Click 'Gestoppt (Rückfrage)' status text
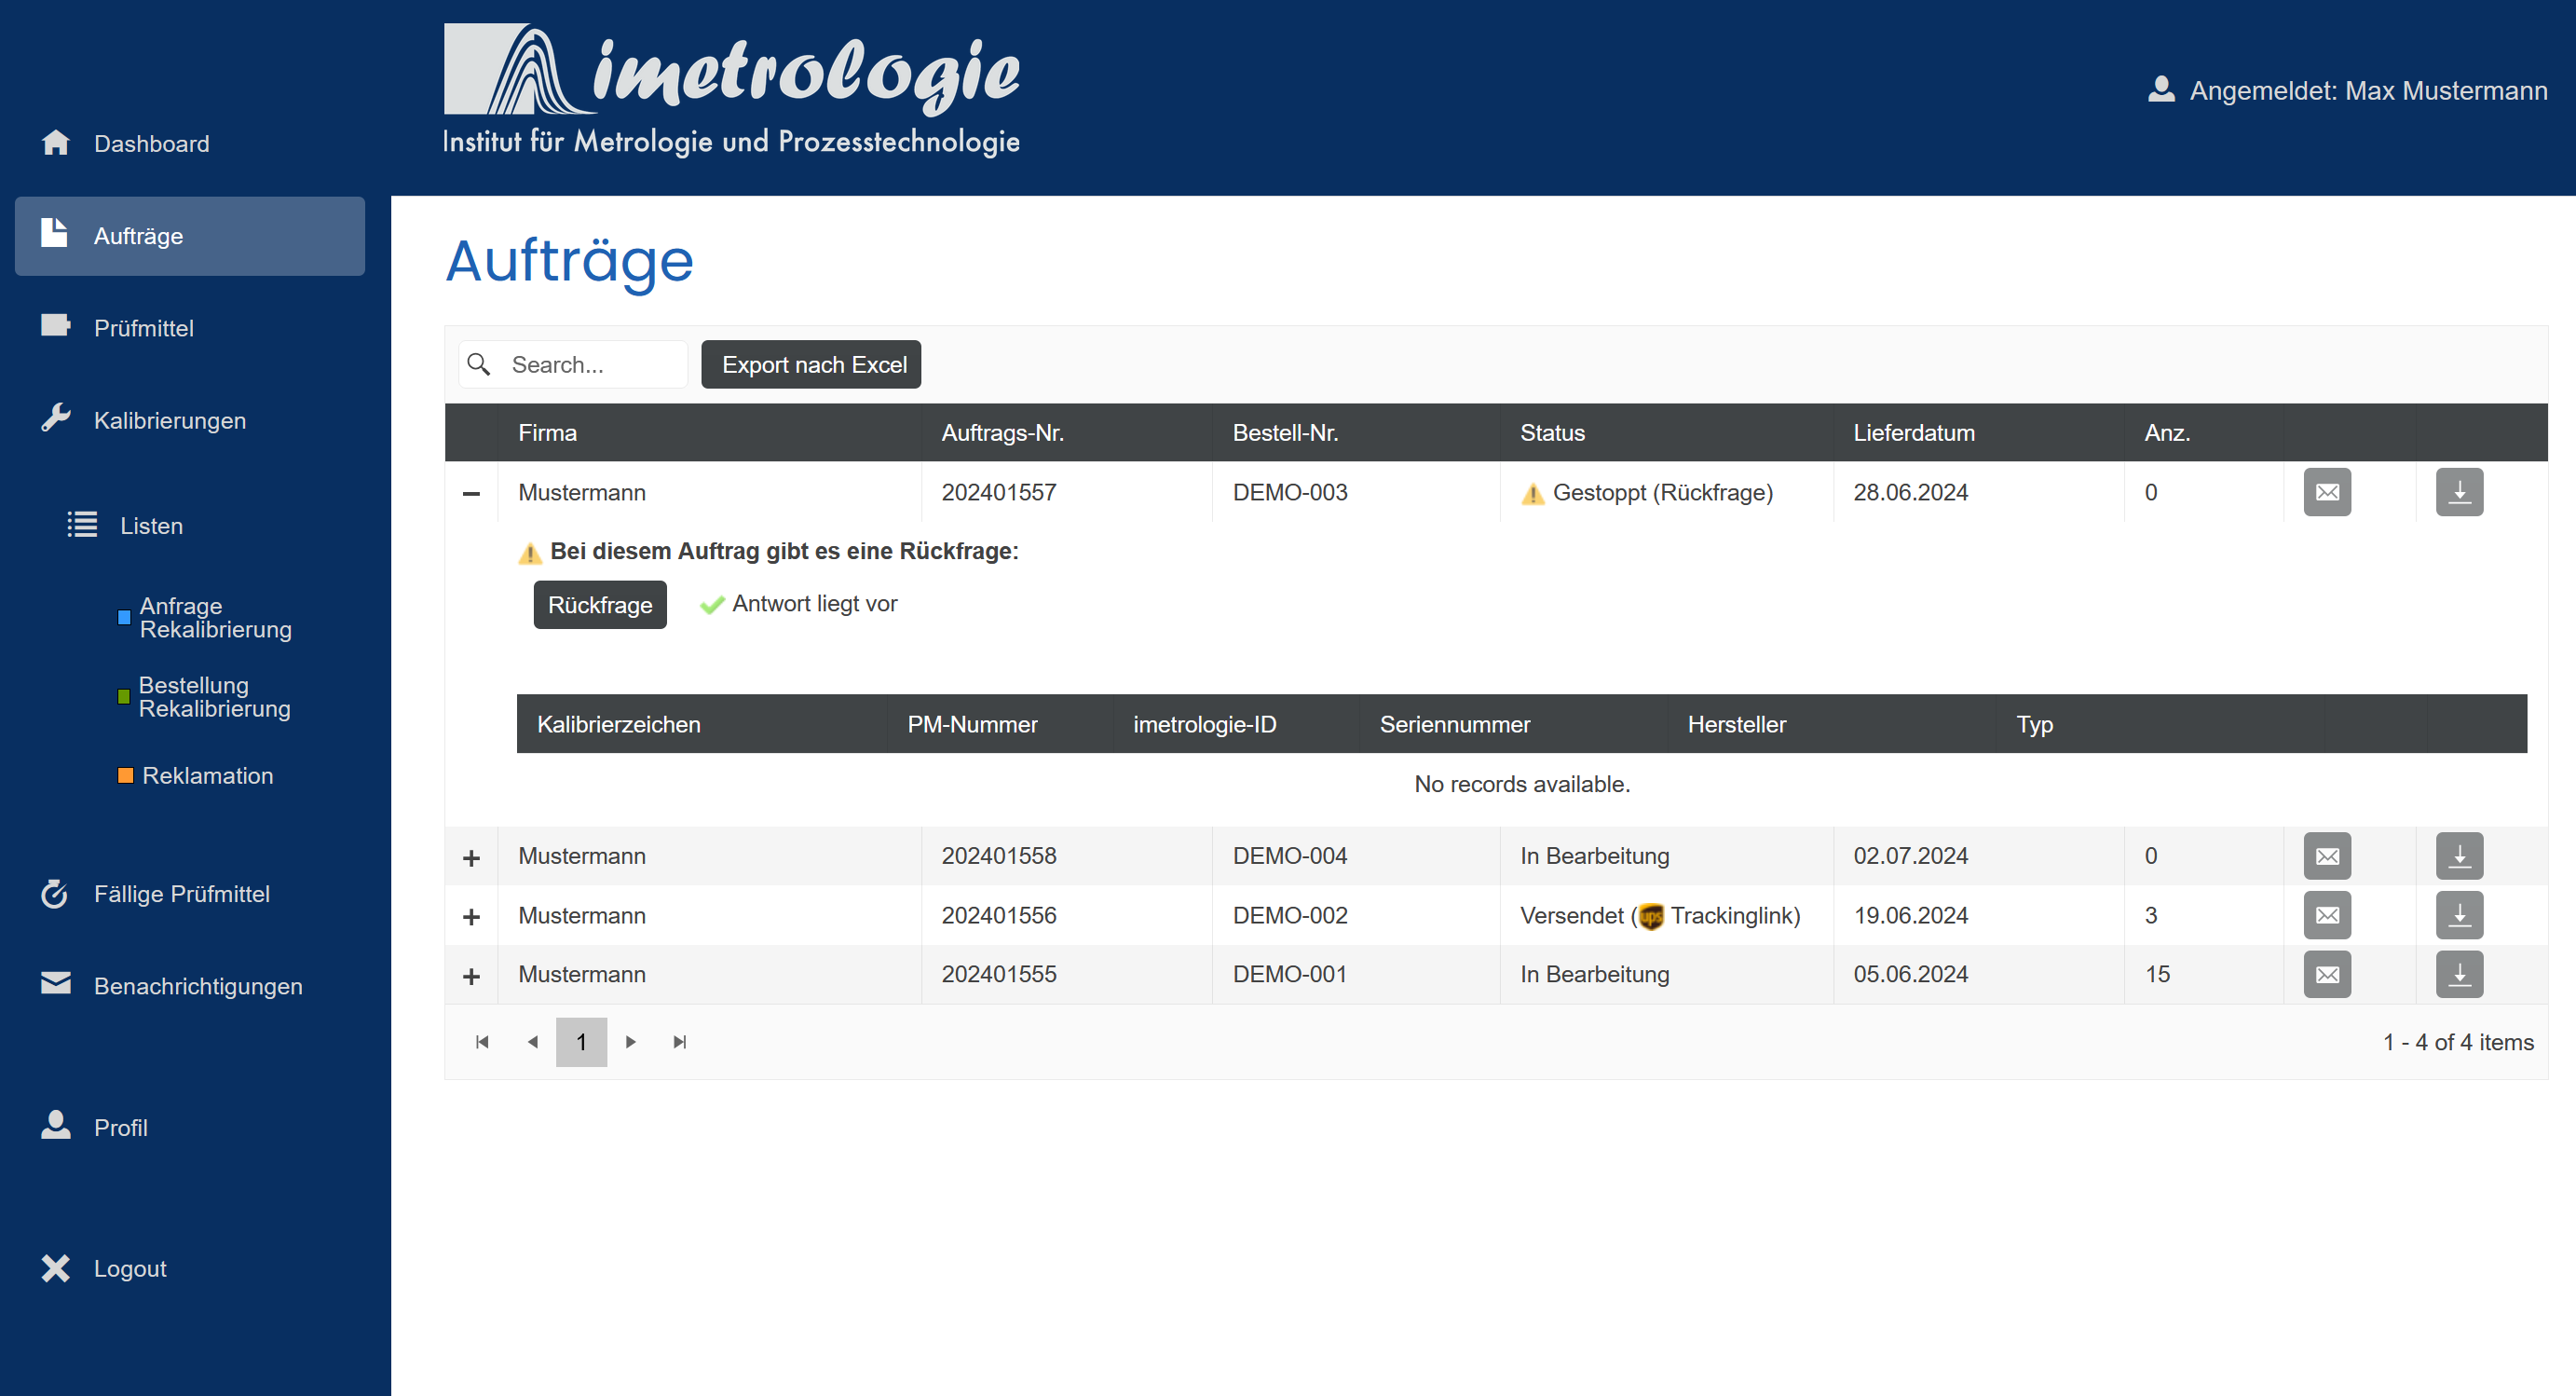The height and width of the screenshot is (1396, 2576). click(x=1663, y=493)
